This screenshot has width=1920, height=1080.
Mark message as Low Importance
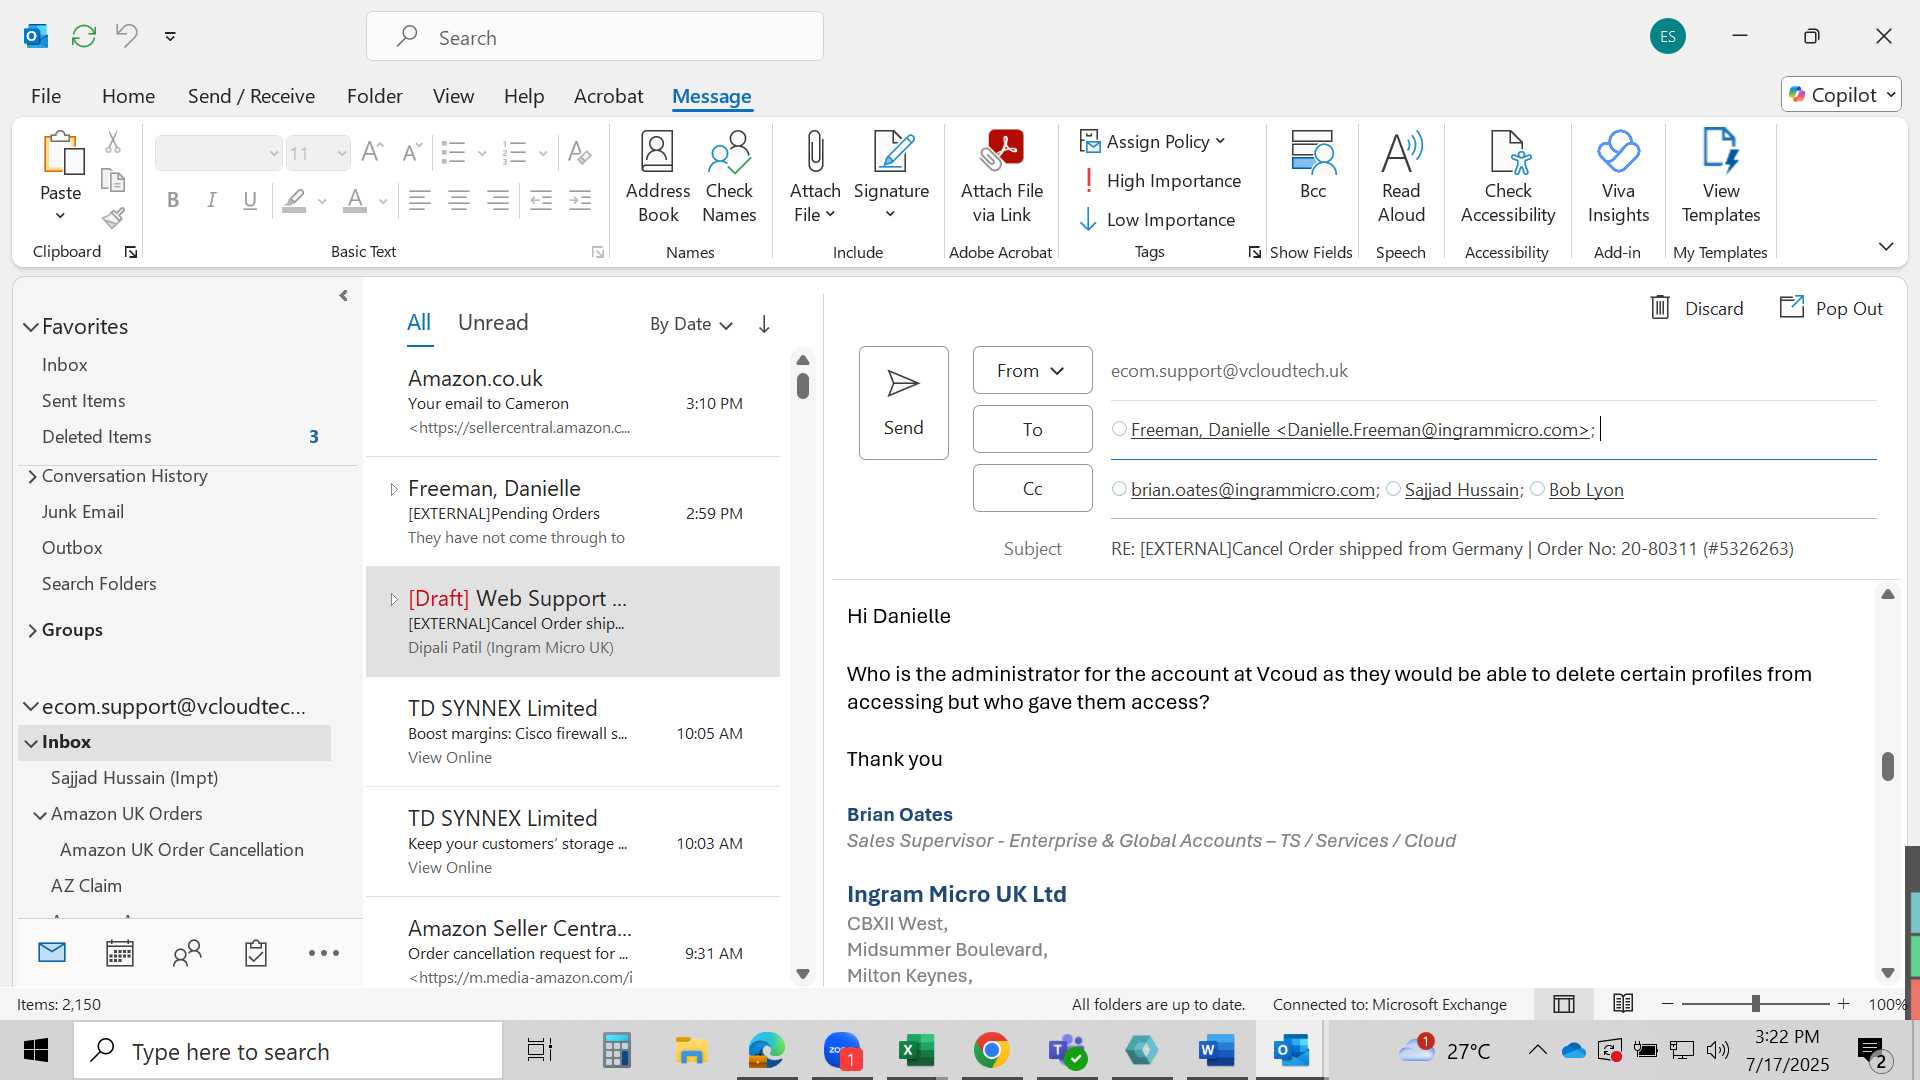click(x=1158, y=220)
